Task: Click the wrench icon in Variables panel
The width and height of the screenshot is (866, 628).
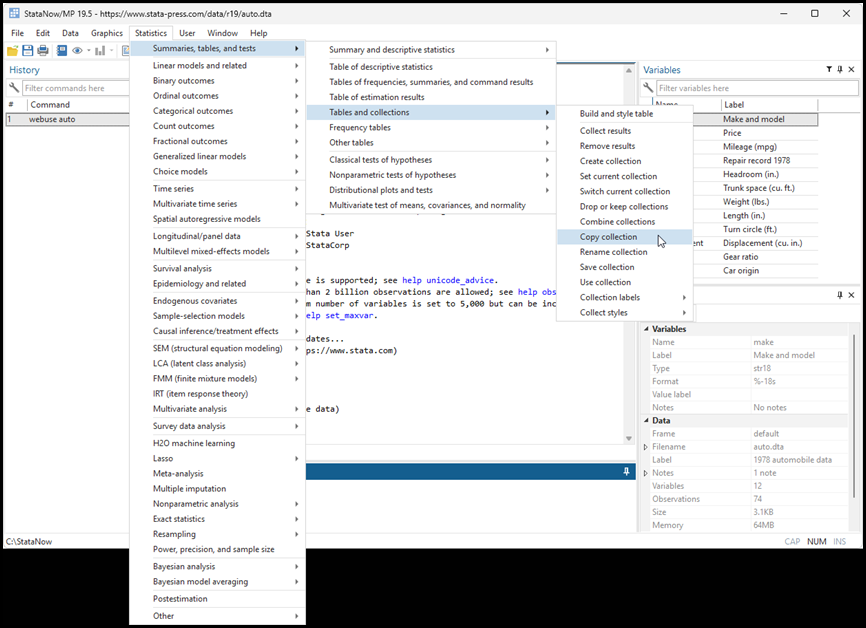Action: tap(648, 88)
